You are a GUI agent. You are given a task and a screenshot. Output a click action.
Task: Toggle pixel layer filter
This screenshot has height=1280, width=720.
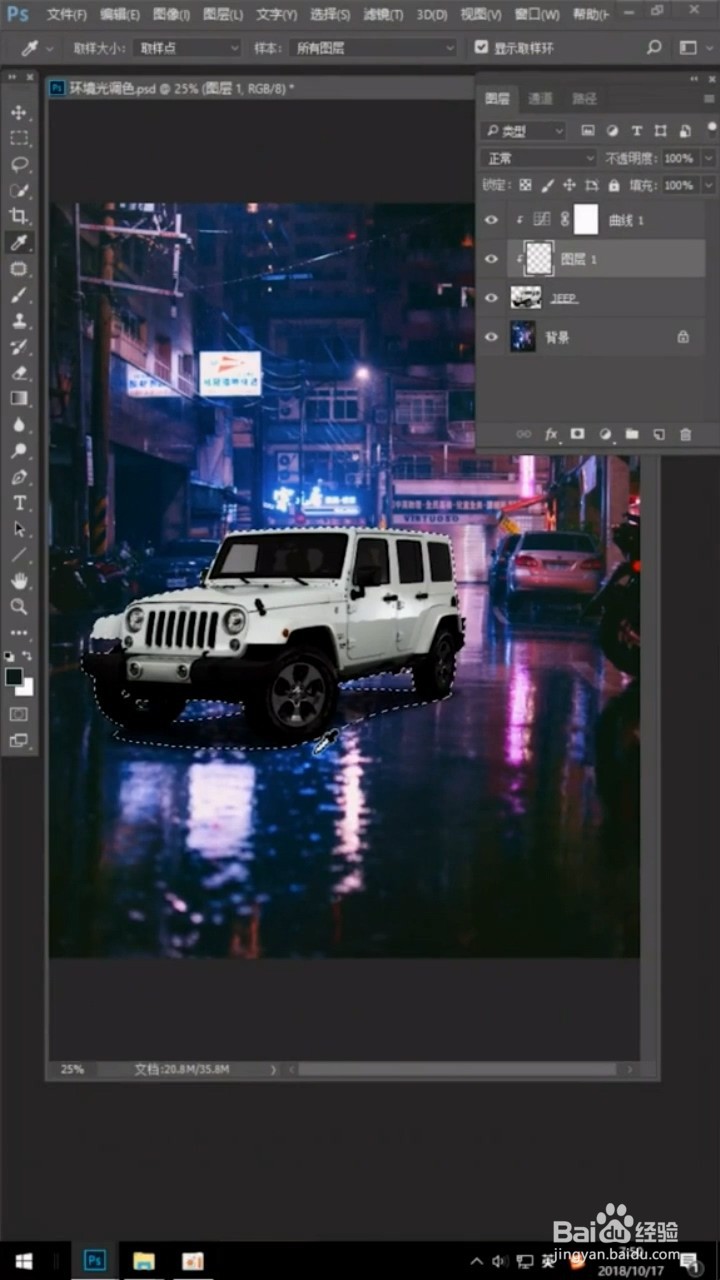[587, 131]
